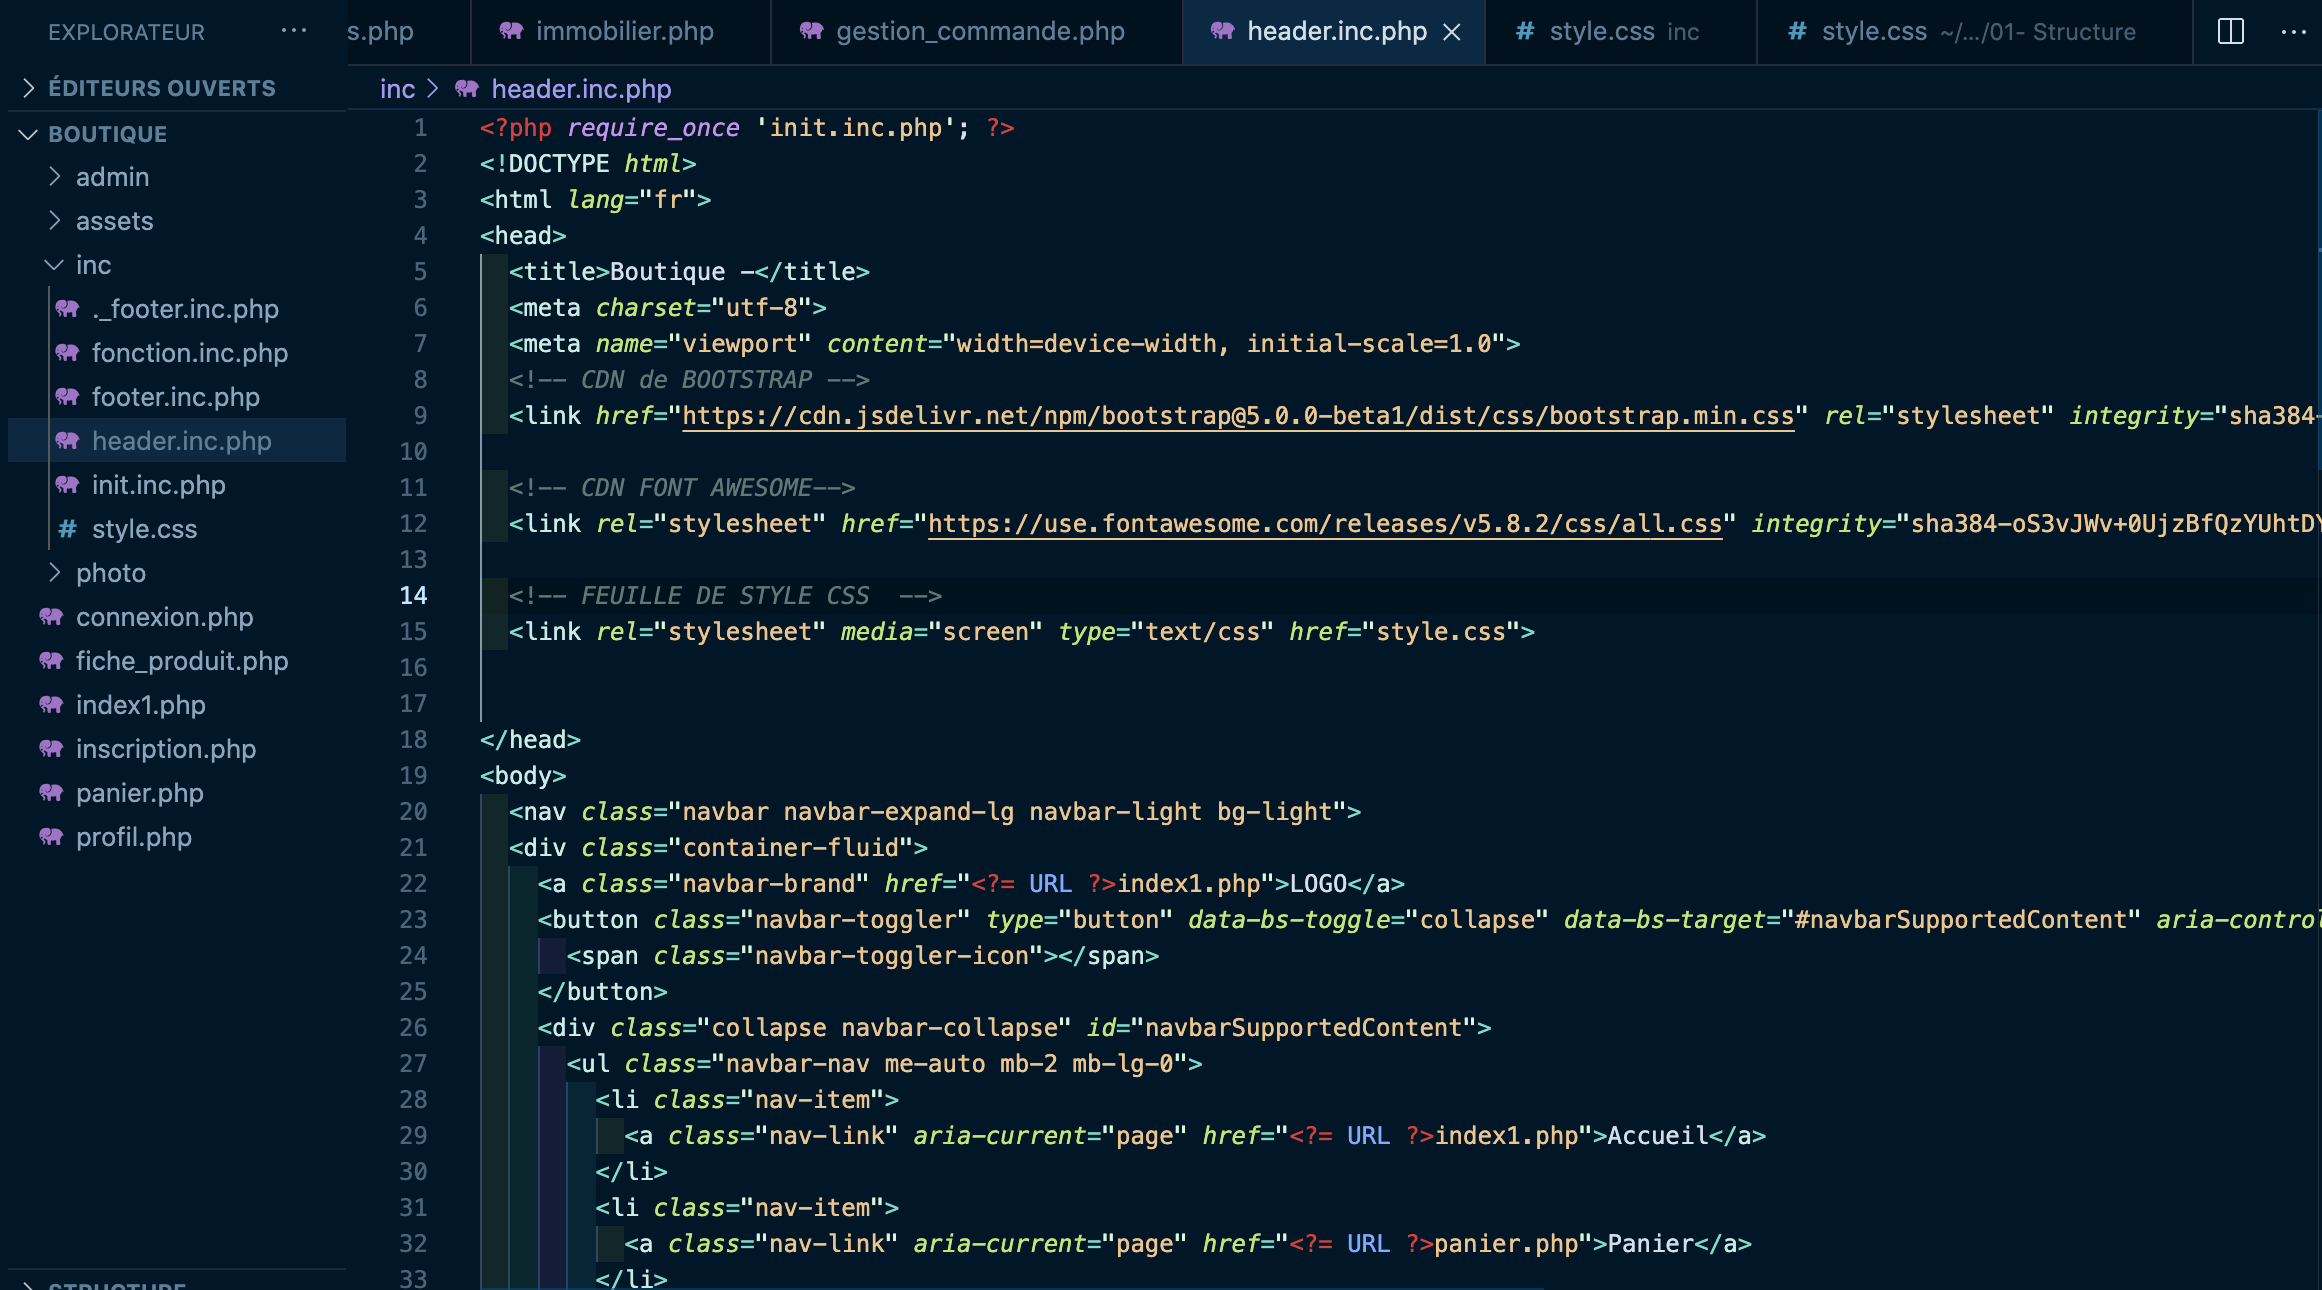
Task: Open the split editor icon top right
Action: (x=2230, y=31)
